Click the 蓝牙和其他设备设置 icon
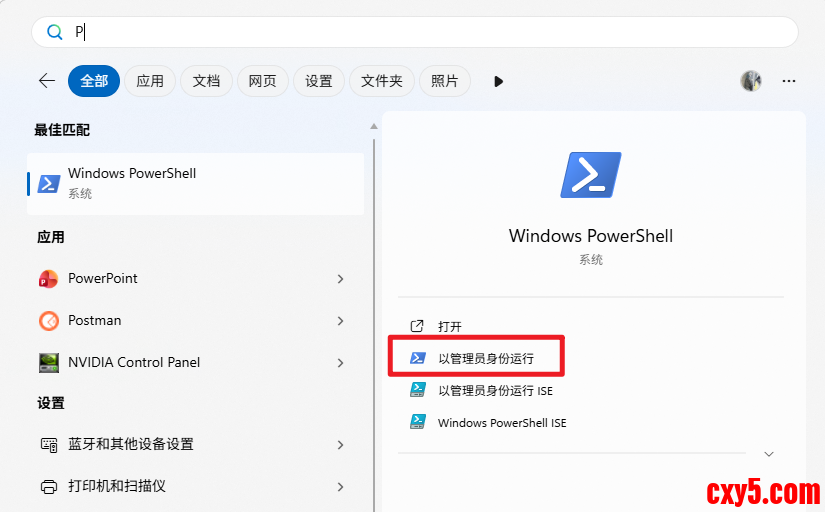825x512 pixels. 49,445
